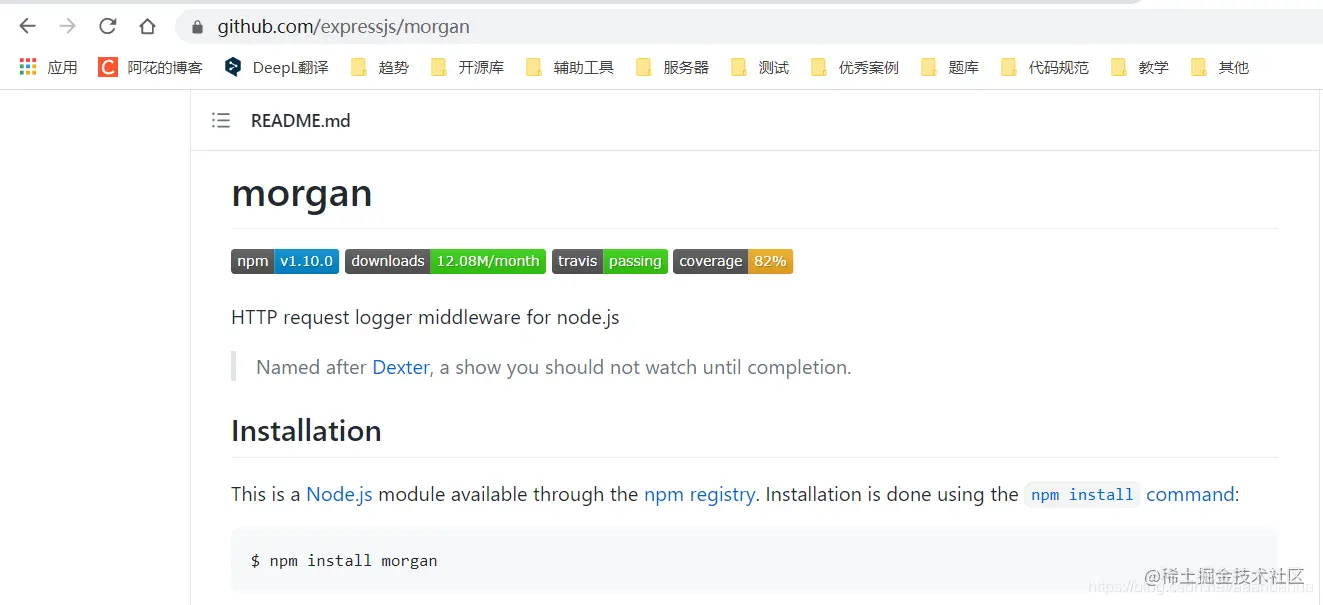Open the 教学 bookmark folder

point(1140,67)
